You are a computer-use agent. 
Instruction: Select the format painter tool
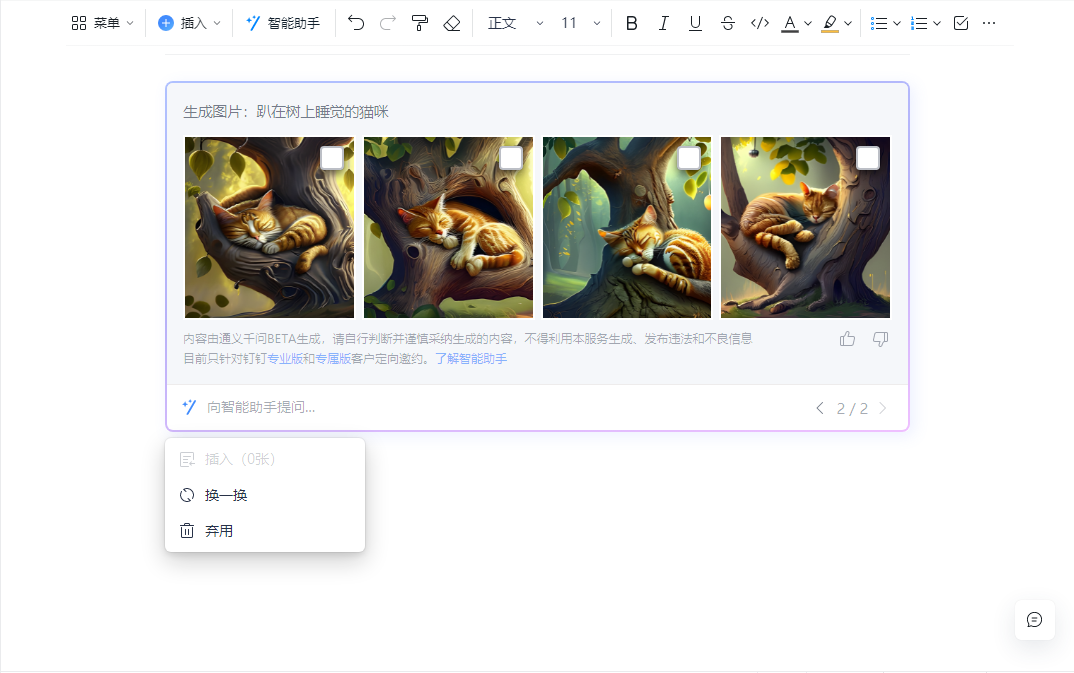(x=419, y=22)
